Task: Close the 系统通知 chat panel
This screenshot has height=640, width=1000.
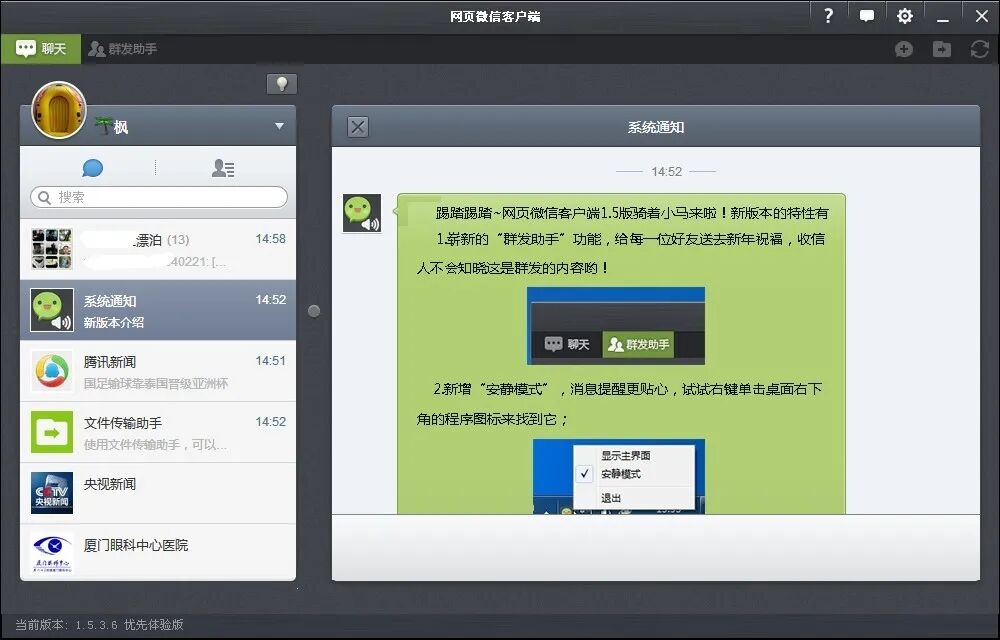Action: (358, 127)
